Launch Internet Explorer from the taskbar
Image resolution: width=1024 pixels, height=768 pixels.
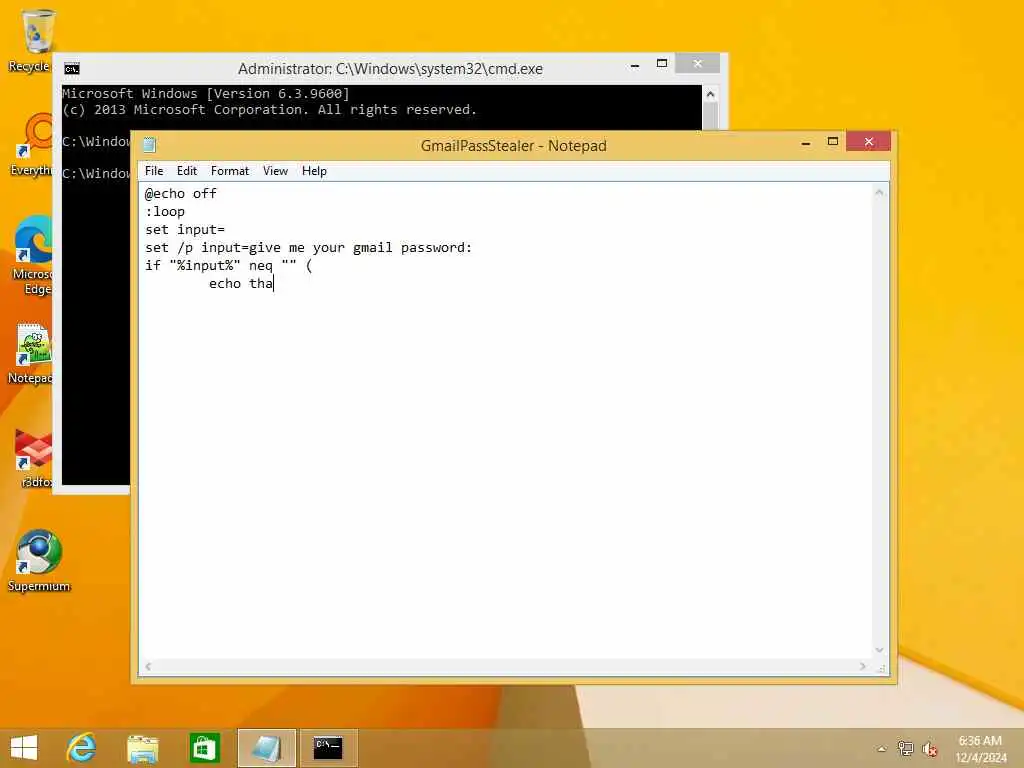point(82,748)
